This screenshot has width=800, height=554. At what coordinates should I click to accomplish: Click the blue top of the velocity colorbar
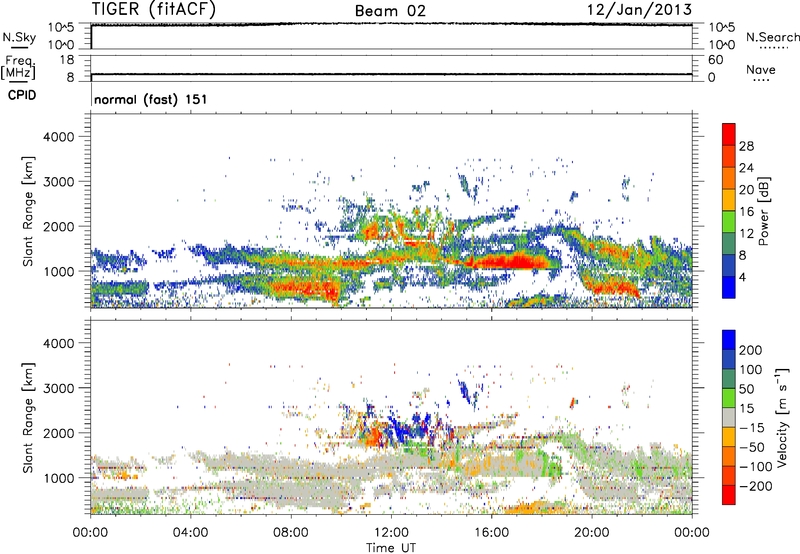click(729, 340)
